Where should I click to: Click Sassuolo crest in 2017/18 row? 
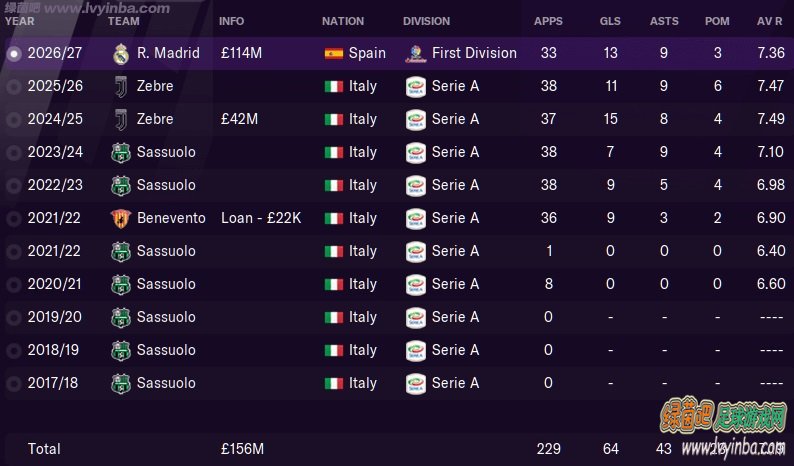[x=121, y=383]
